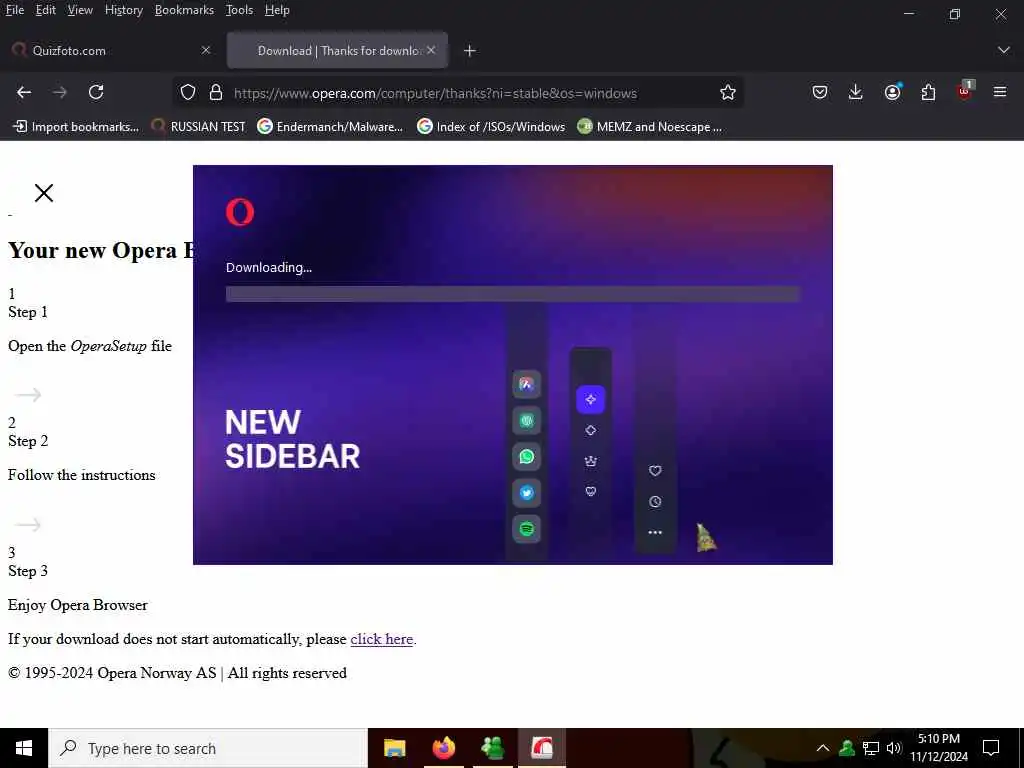The width and height of the screenshot is (1024, 768).
Task: Click the WhatsApp icon in sidebar image
Action: tap(526, 456)
